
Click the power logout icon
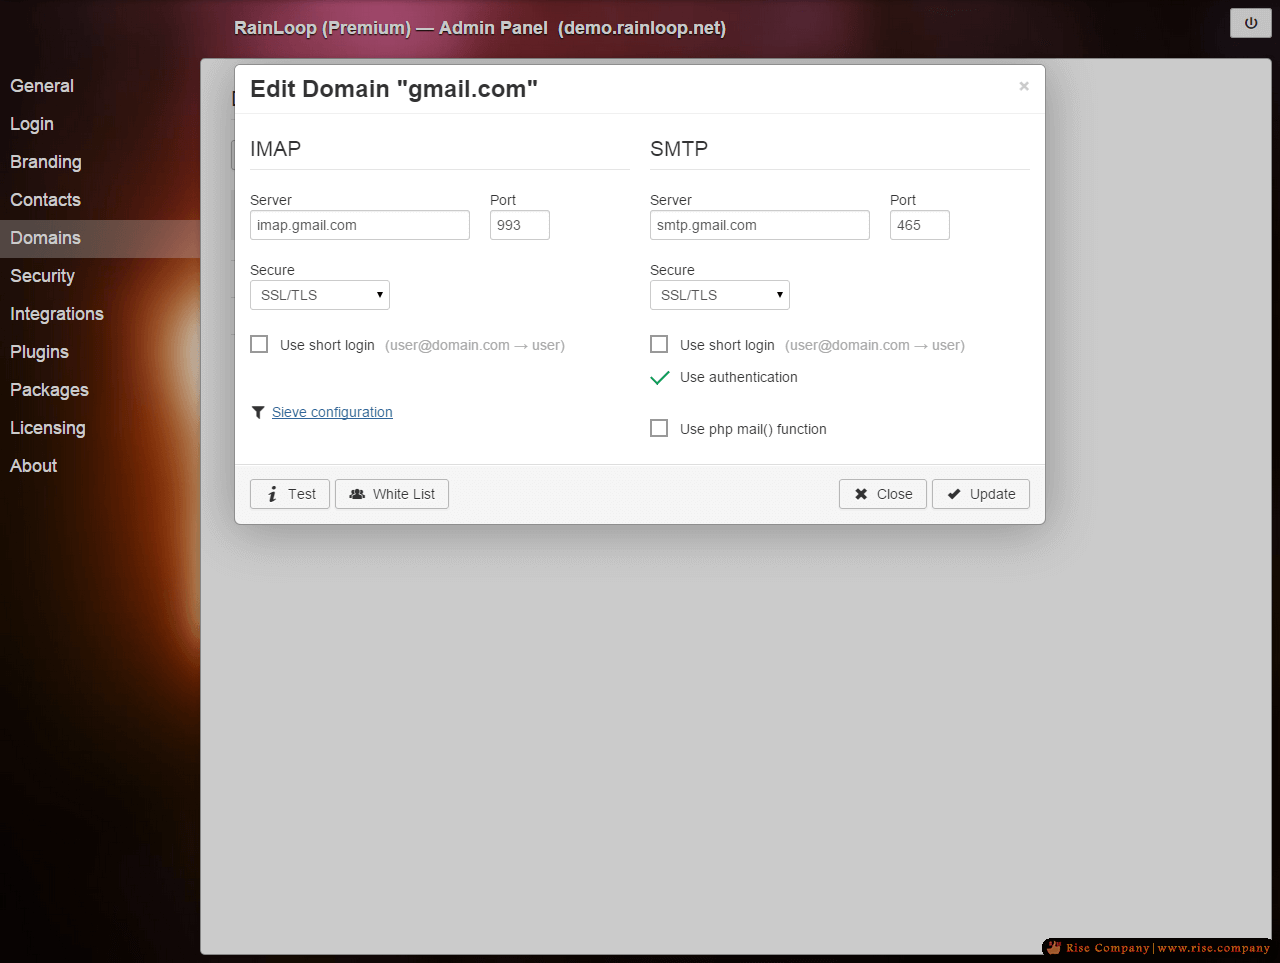(1250, 23)
